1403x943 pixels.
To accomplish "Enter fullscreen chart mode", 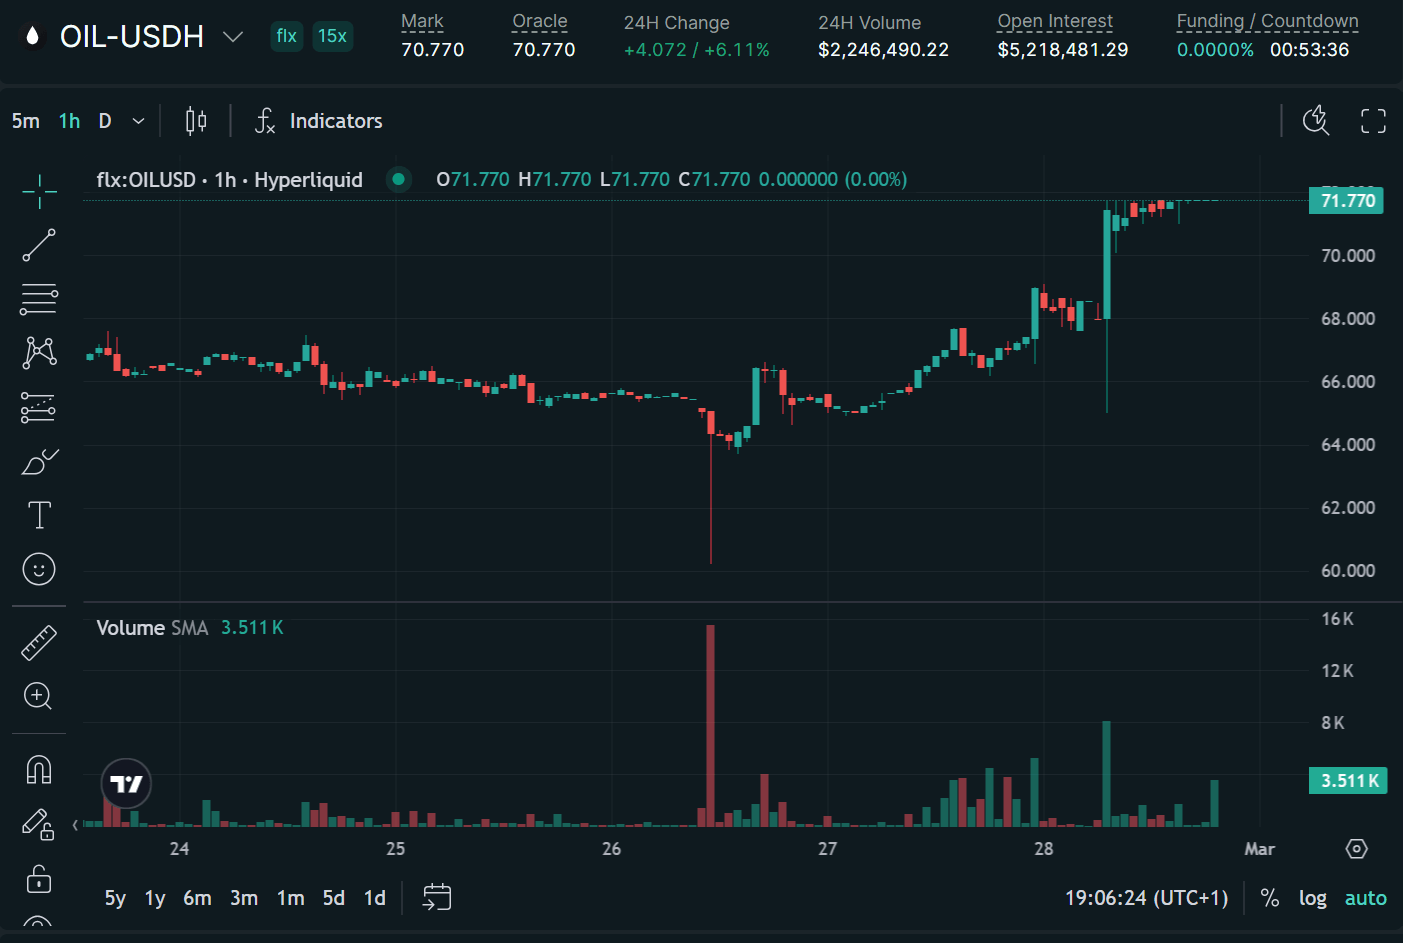I will point(1373,121).
